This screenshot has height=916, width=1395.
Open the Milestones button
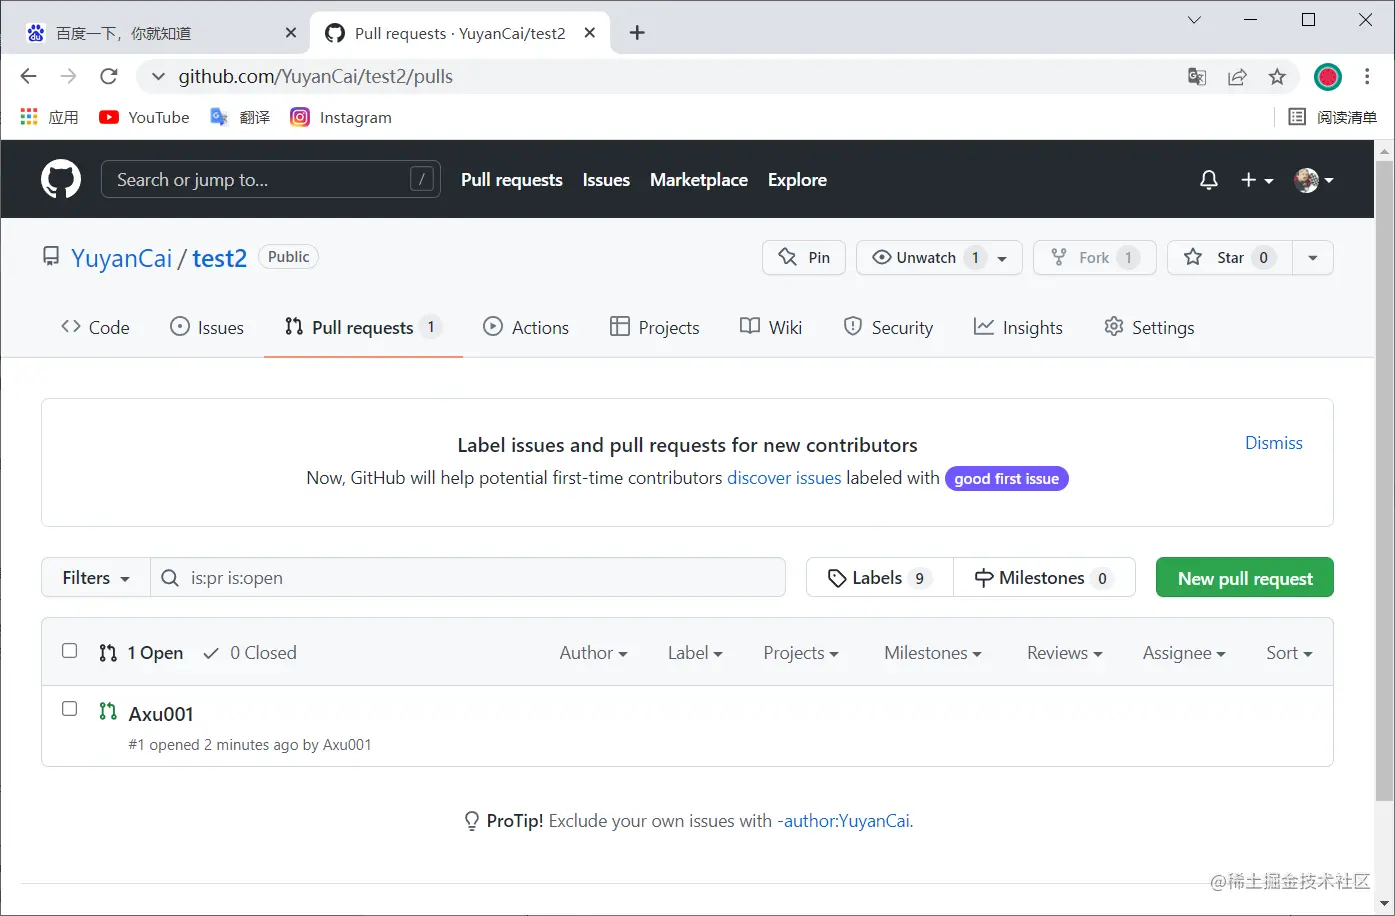click(1044, 578)
